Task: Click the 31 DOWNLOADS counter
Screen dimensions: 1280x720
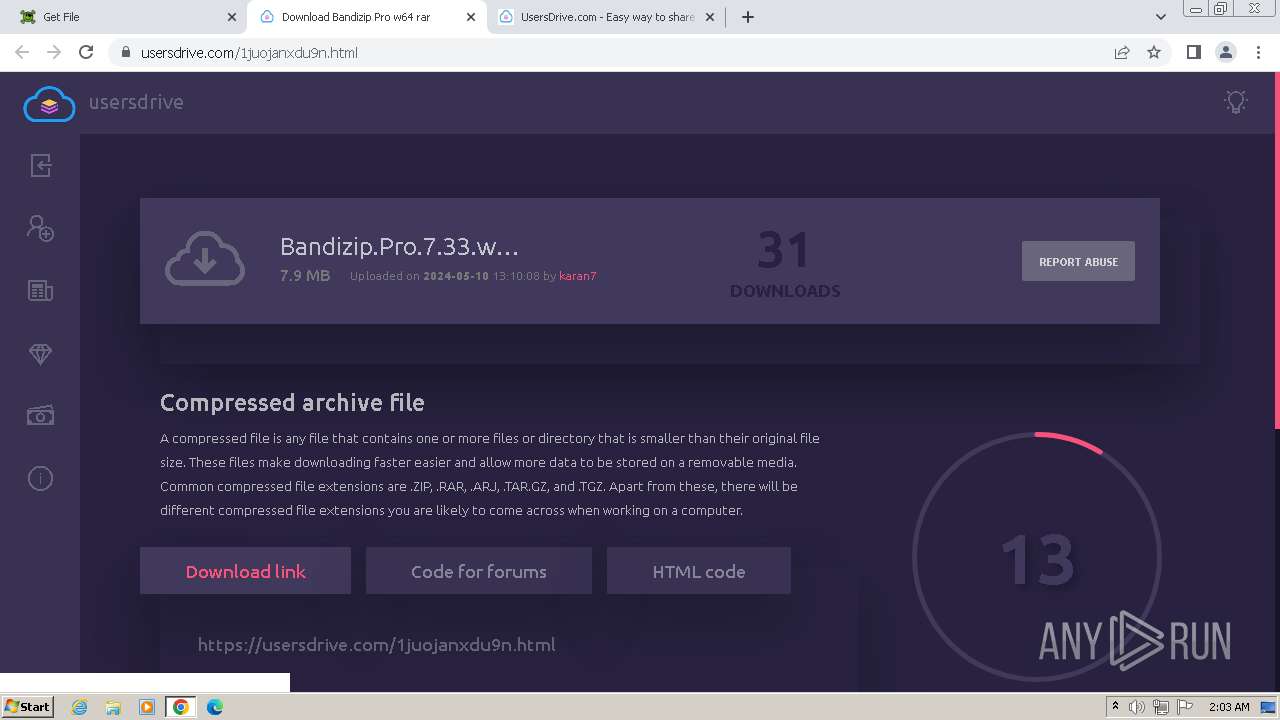Action: tap(785, 265)
